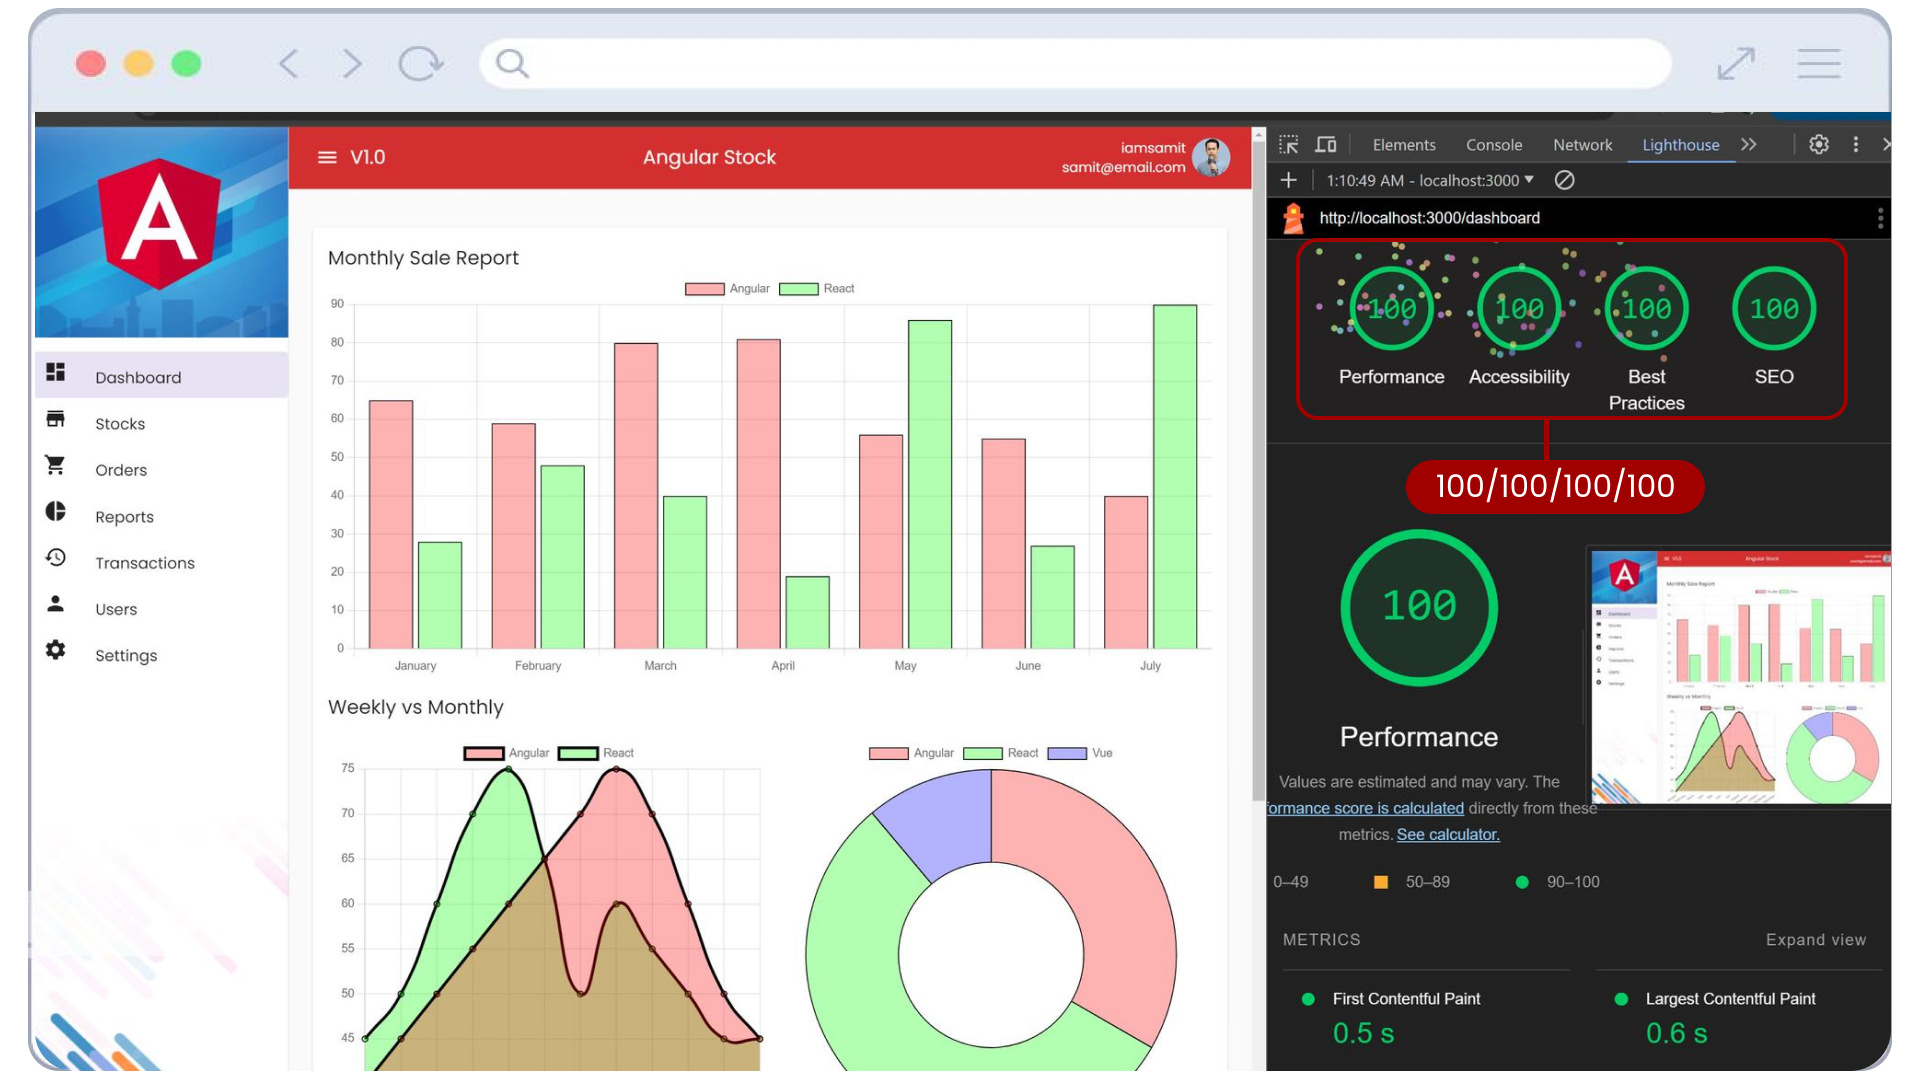Toggle React legend in Monthly Sale Report

[817, 289]
